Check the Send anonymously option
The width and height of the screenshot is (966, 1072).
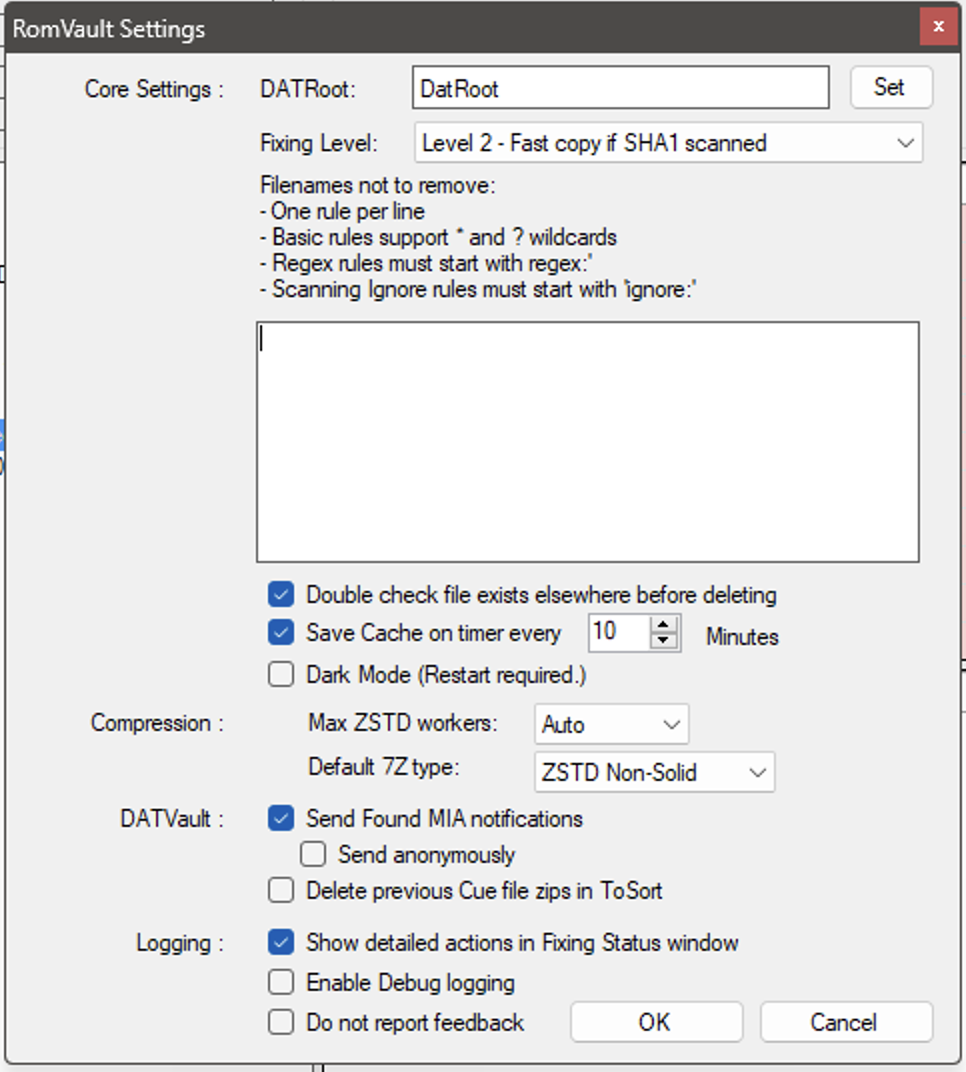coord(313,855)
